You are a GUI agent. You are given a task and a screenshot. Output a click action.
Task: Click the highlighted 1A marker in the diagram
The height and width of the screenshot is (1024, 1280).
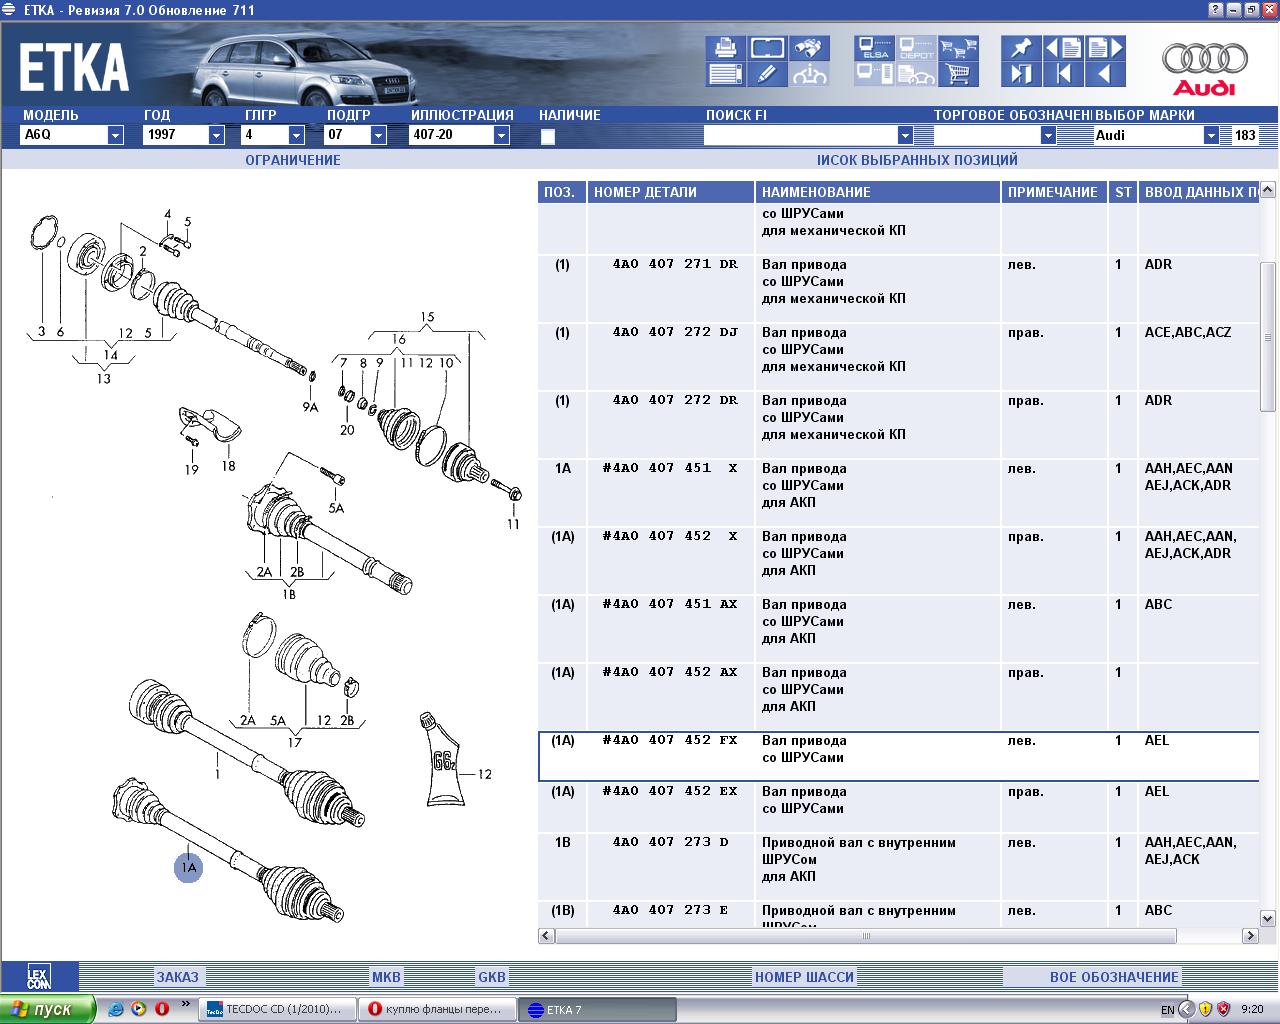click(188, 867)
